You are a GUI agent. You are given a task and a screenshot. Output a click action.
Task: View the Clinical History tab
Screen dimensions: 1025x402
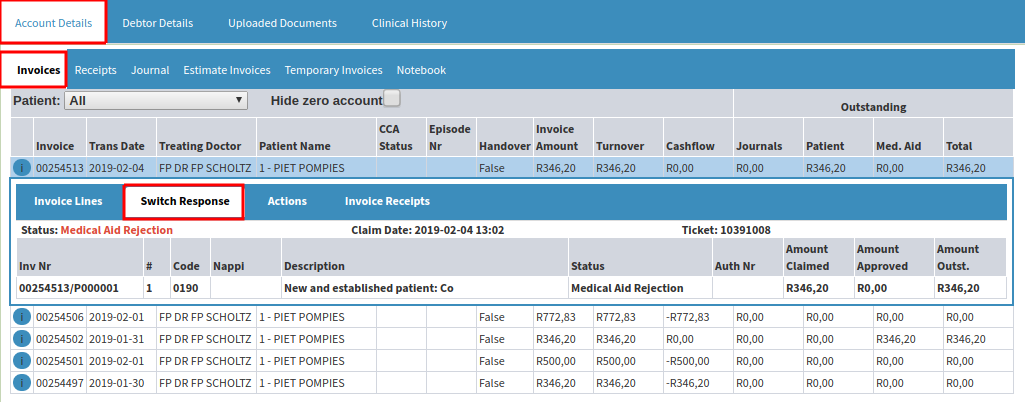tap(409, 23)
